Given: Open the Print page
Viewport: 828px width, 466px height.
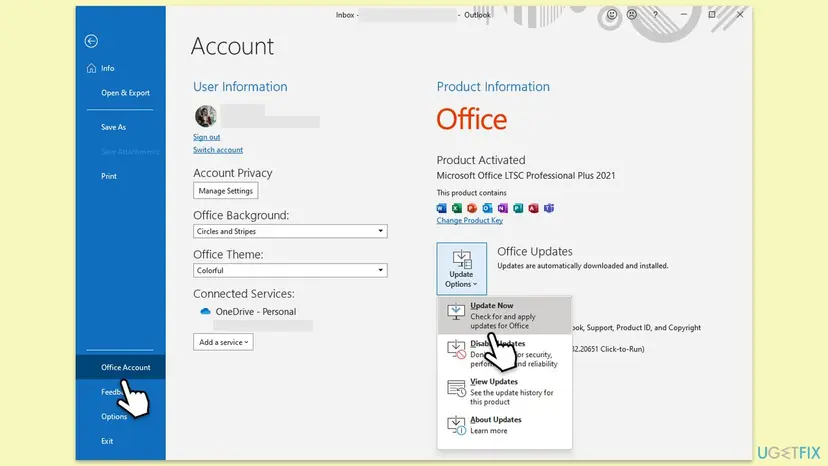Looking at the screenshot, I should click(109, 176).
